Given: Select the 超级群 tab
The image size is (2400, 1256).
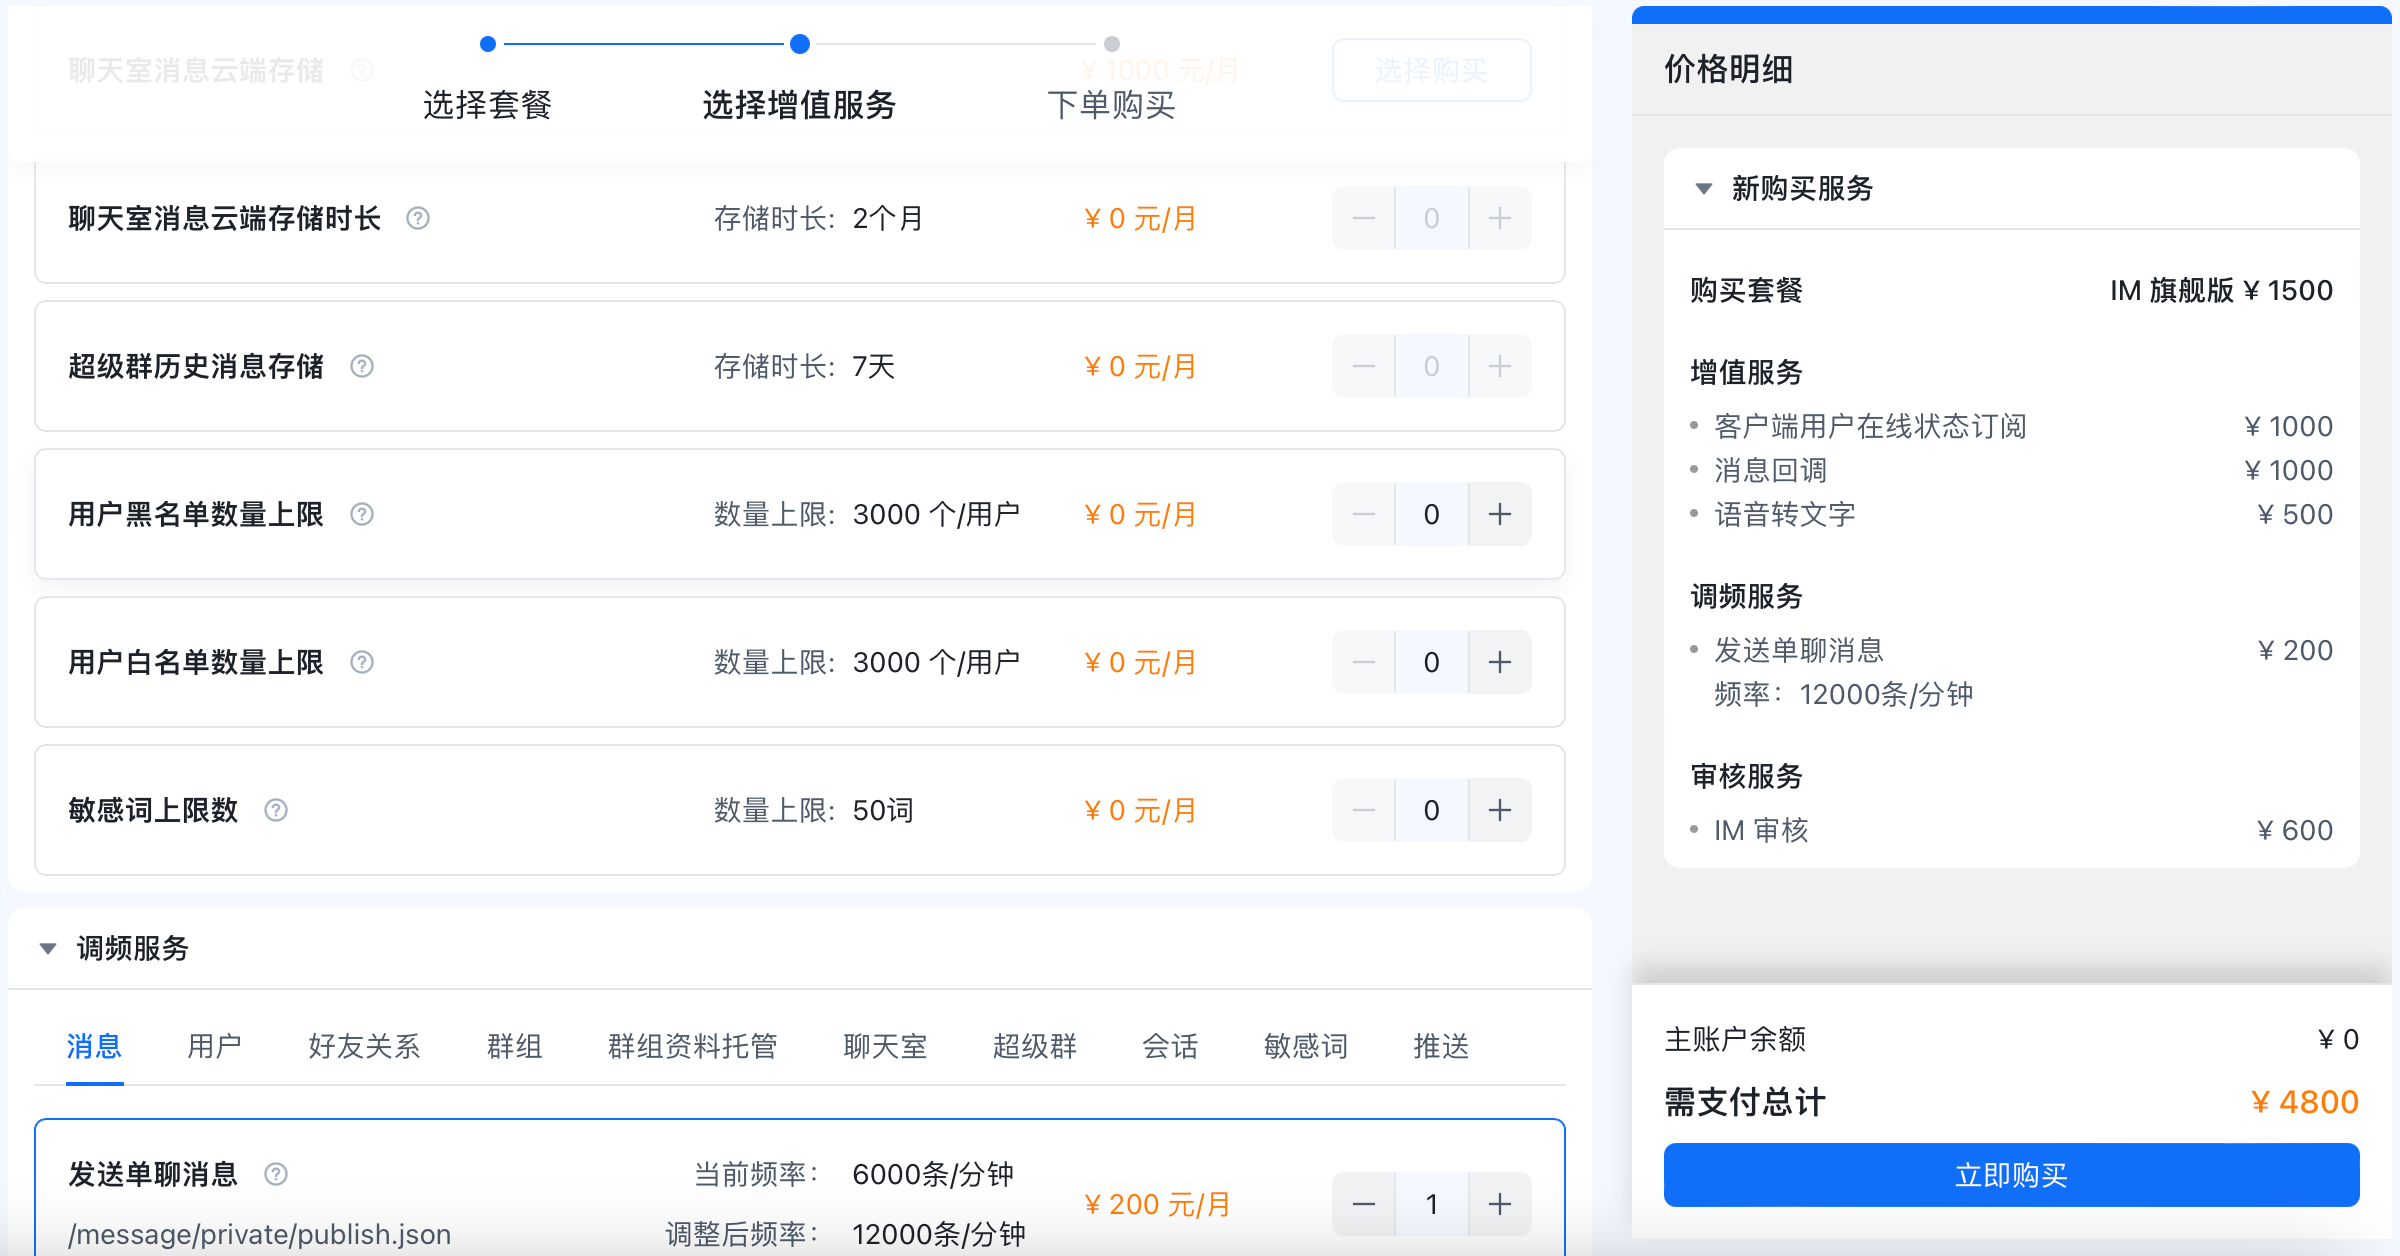Looking at the screenshot, I should pos(1034,1046).
